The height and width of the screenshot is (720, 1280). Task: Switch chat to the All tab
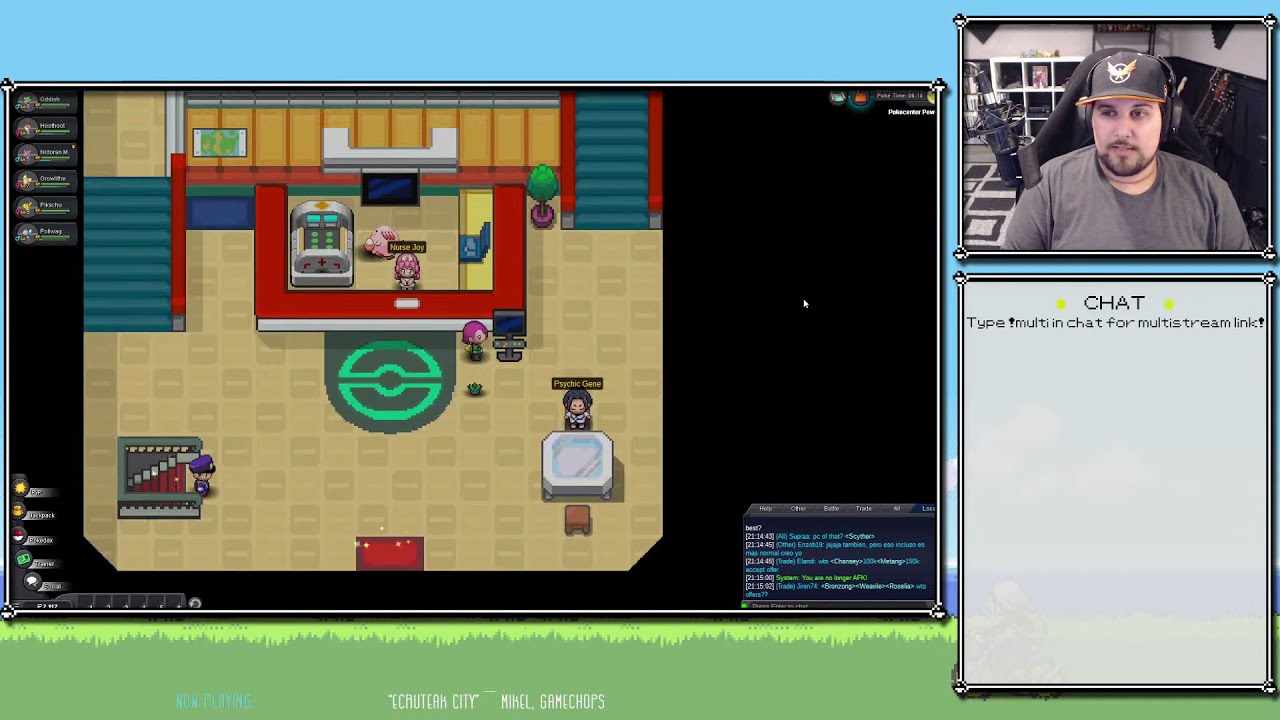[x=897, y=508]
